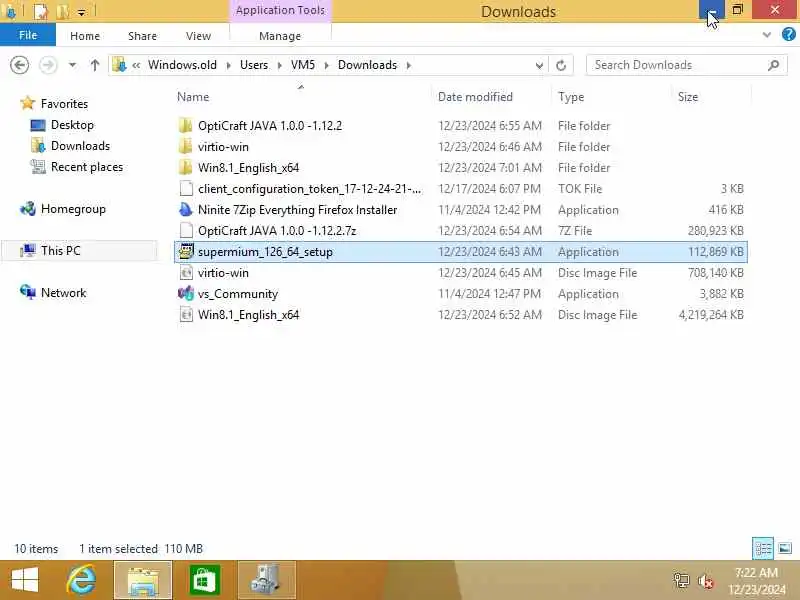The width and height of the screenshot is (800, 600).
Task: Click the New folder icon in title bar
Action: pos(63,11)
